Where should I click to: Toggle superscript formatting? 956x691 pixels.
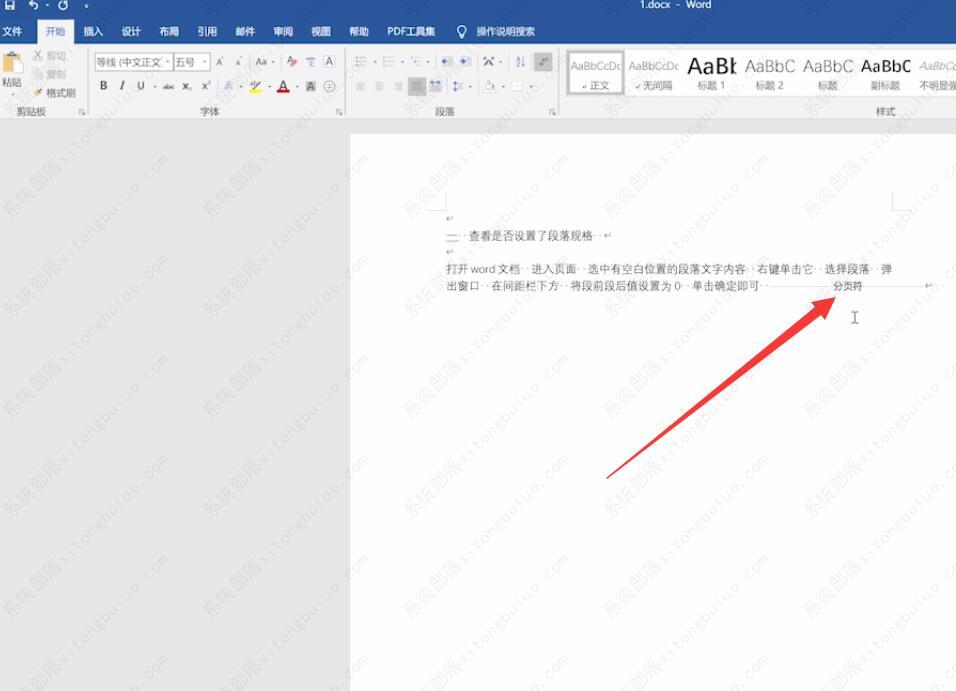tap(206, 86)
